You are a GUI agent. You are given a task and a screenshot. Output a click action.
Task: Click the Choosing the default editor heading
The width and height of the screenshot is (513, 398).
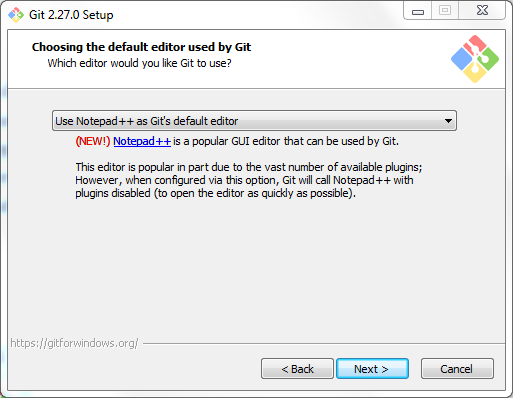click(141, 47)
